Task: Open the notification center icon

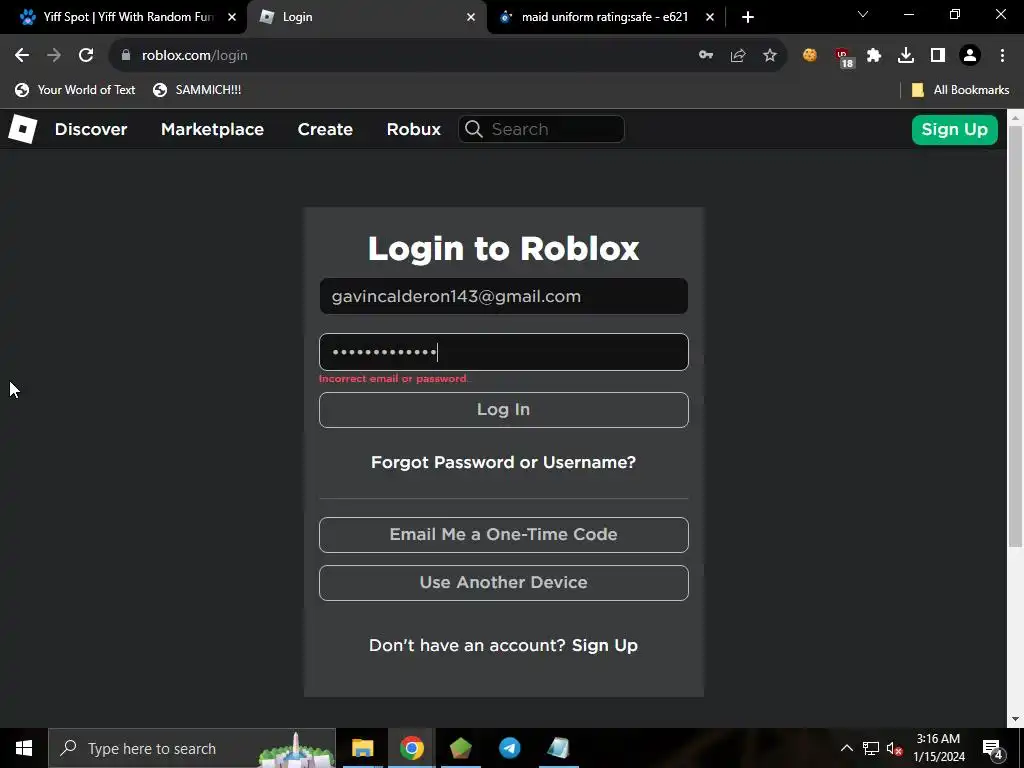Action: (993, 748)
